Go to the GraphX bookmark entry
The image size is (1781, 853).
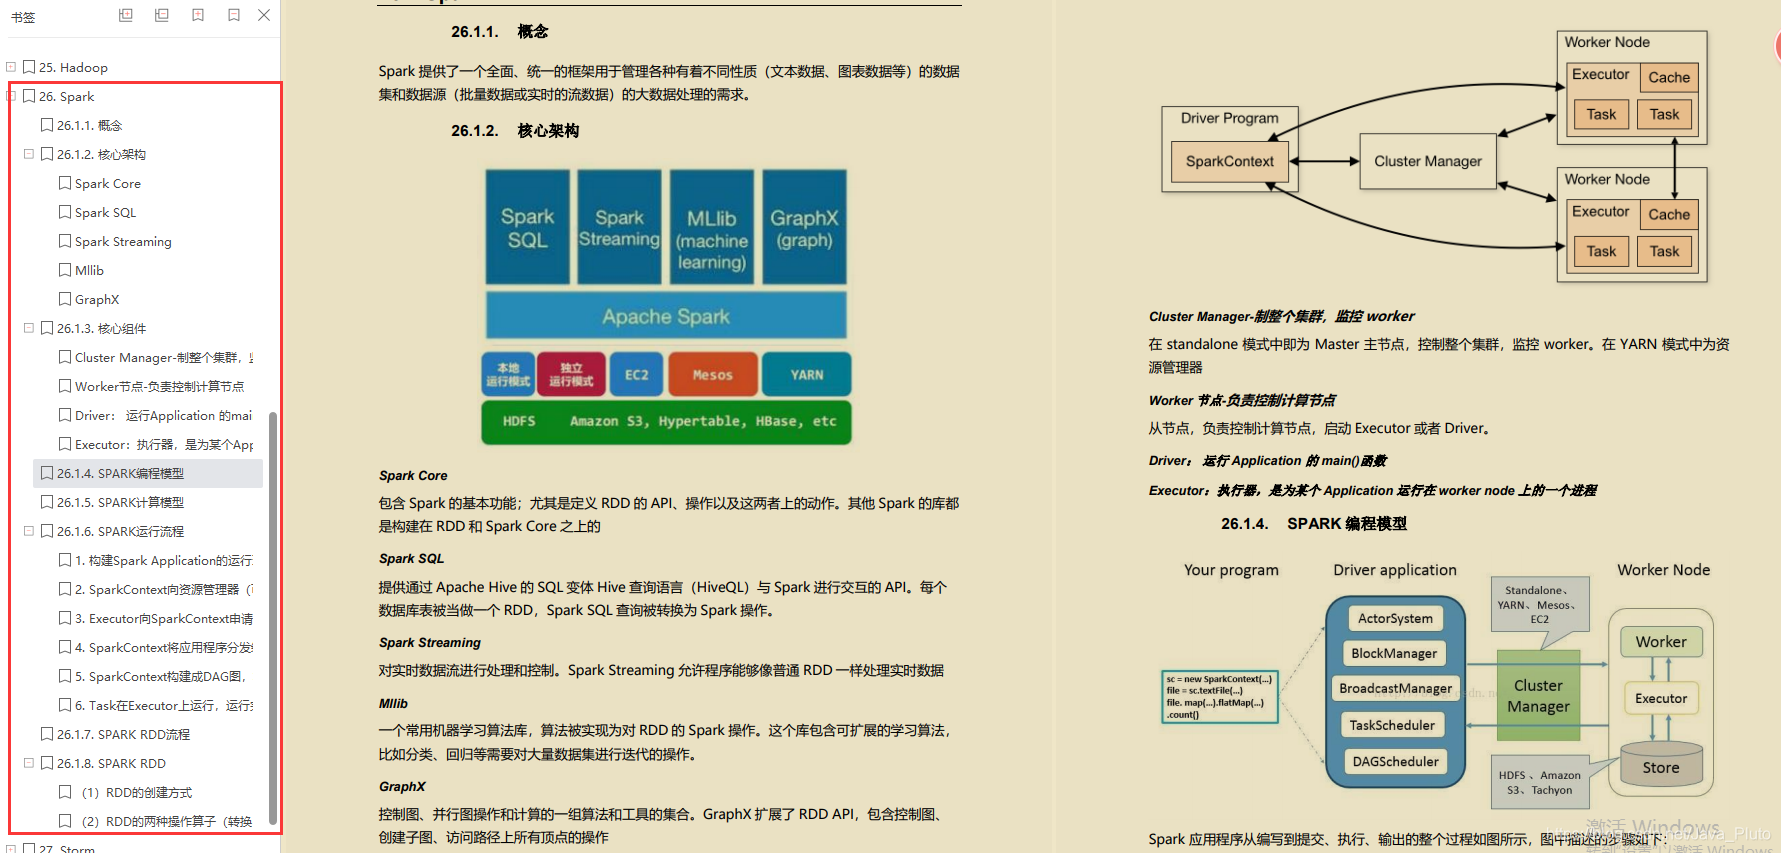(97, 299)
